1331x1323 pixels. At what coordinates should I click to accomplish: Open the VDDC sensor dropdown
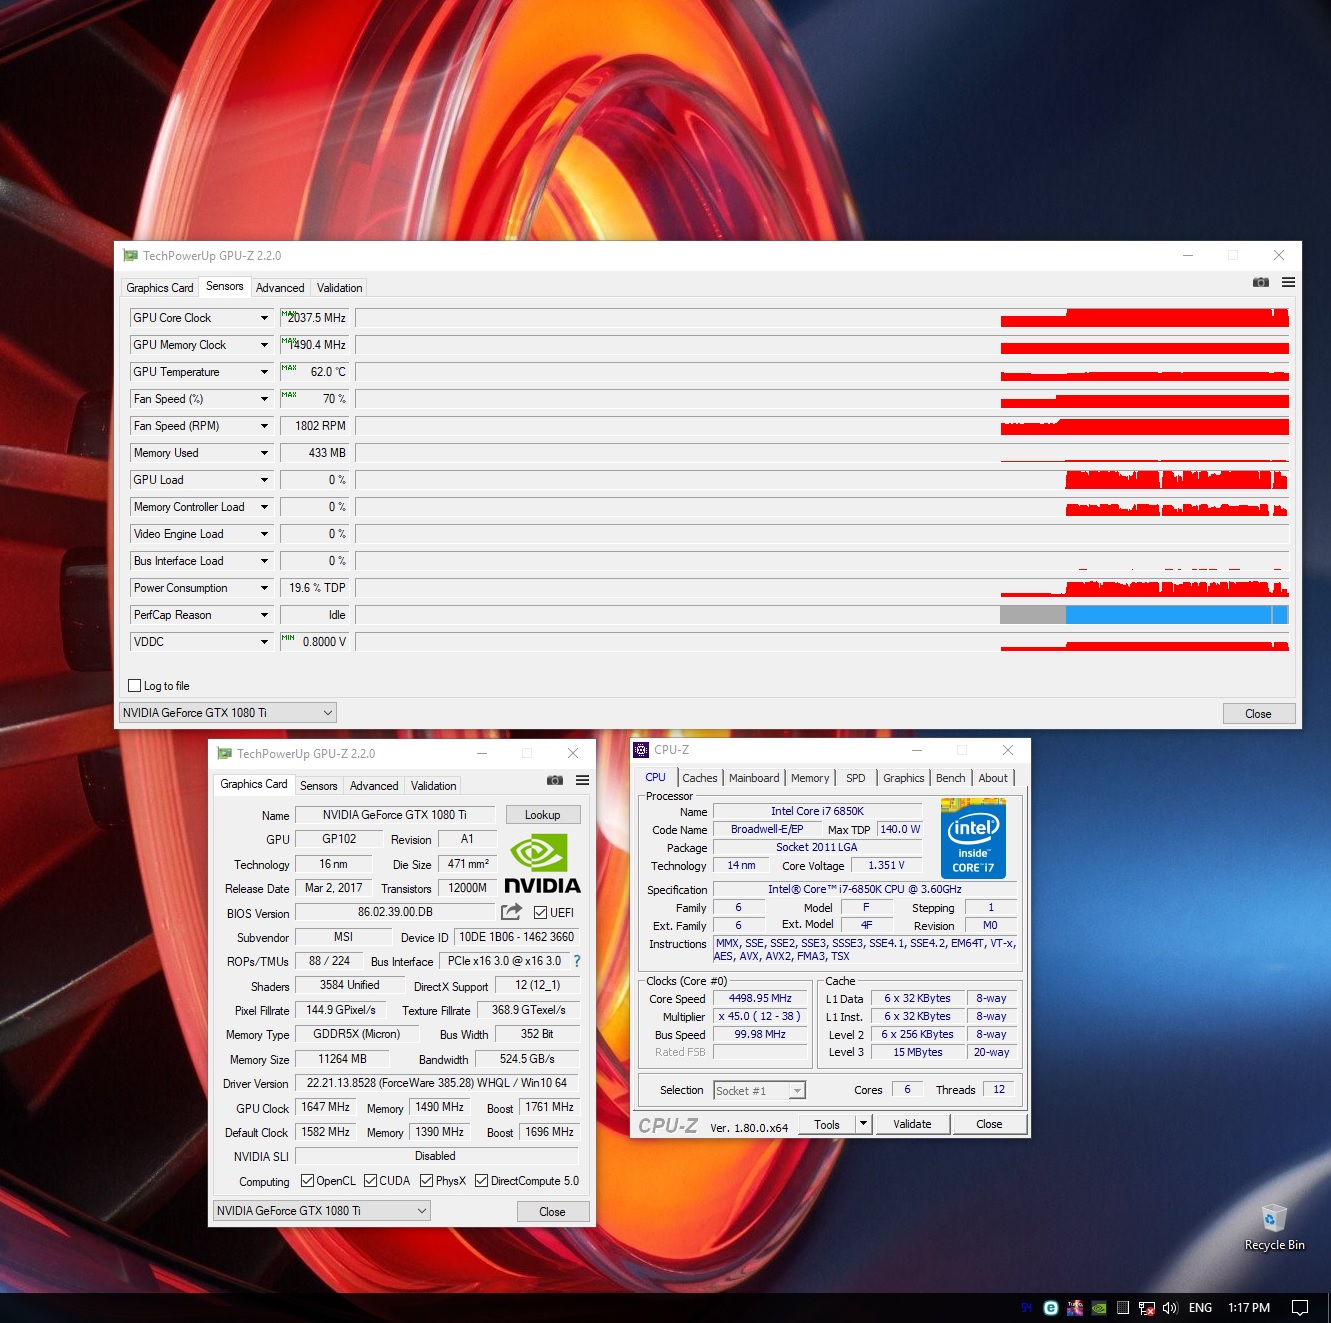264,642
